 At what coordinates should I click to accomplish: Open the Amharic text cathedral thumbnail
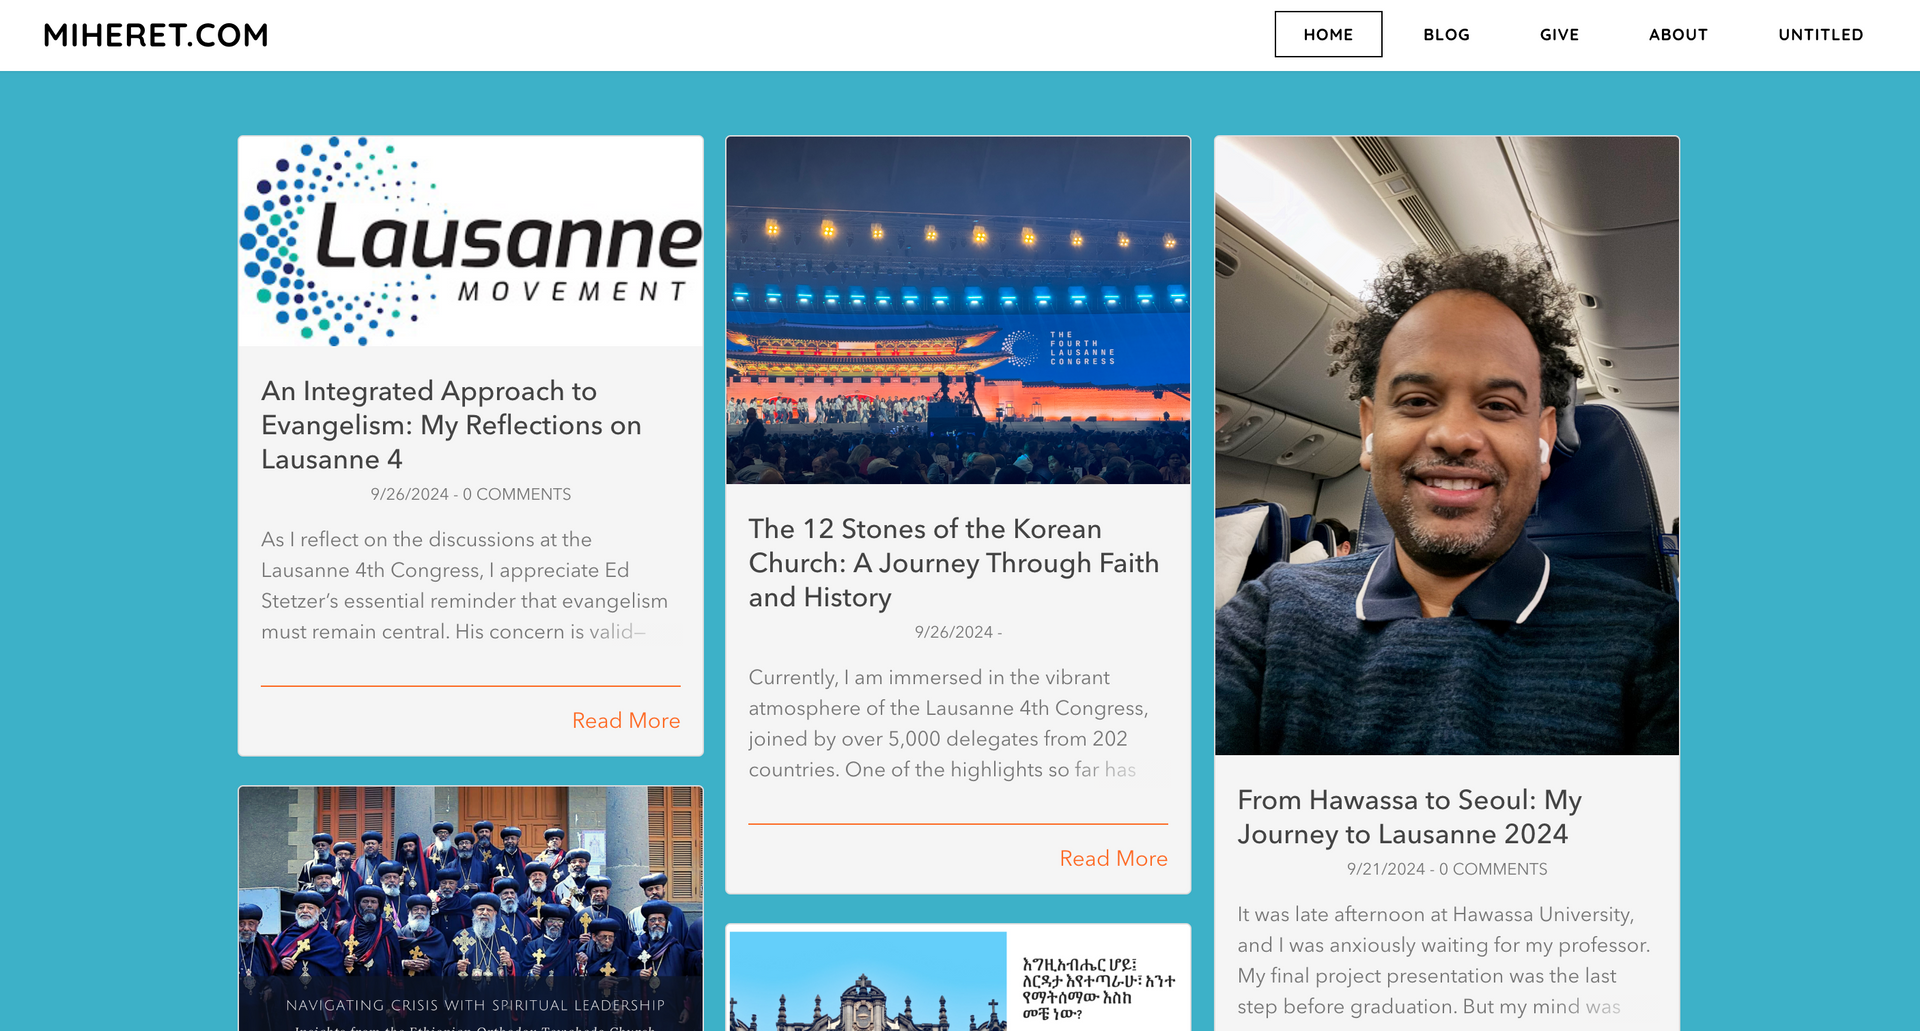(958, 980)
